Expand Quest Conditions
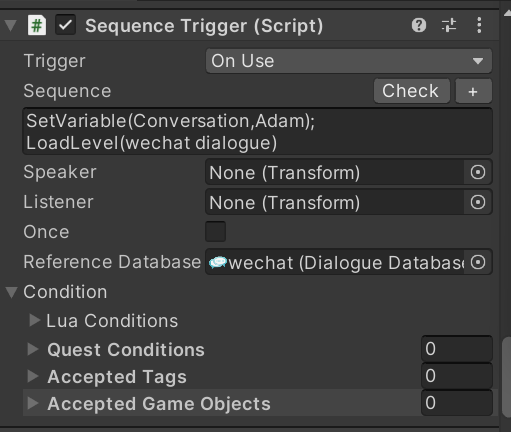511x432 pixels. pyautogui.click(x=33, y=349)
